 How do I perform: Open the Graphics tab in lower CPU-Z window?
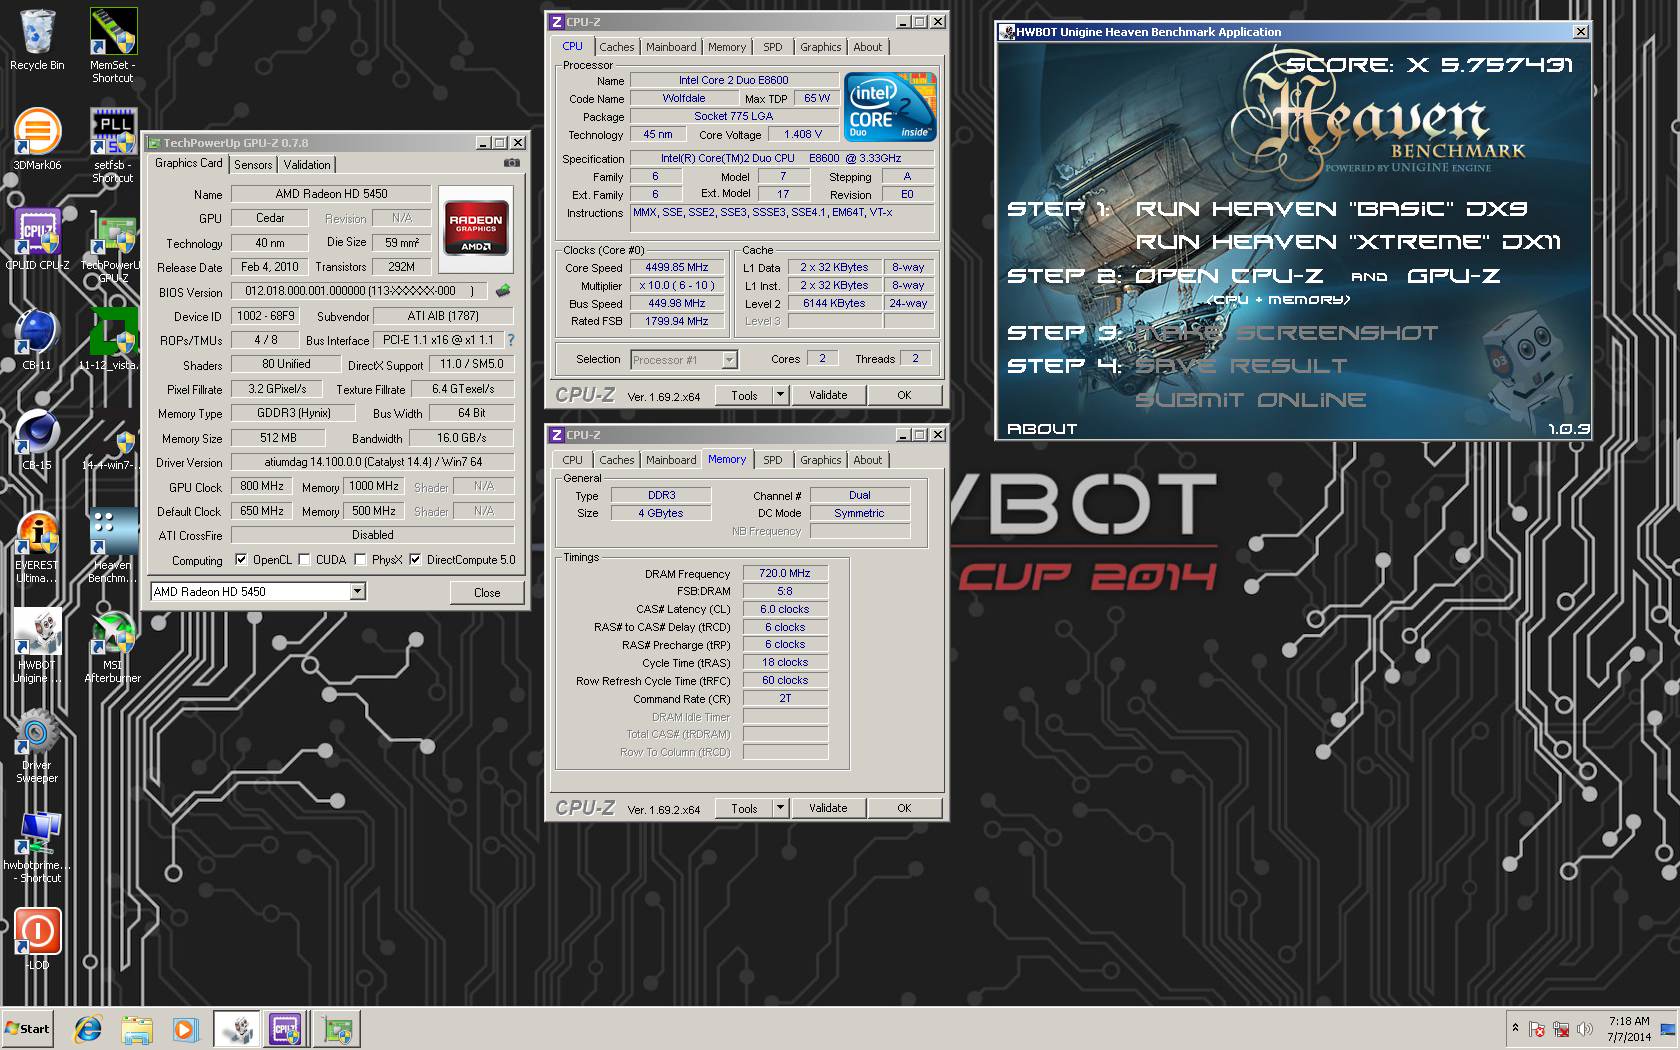point(820,460)
